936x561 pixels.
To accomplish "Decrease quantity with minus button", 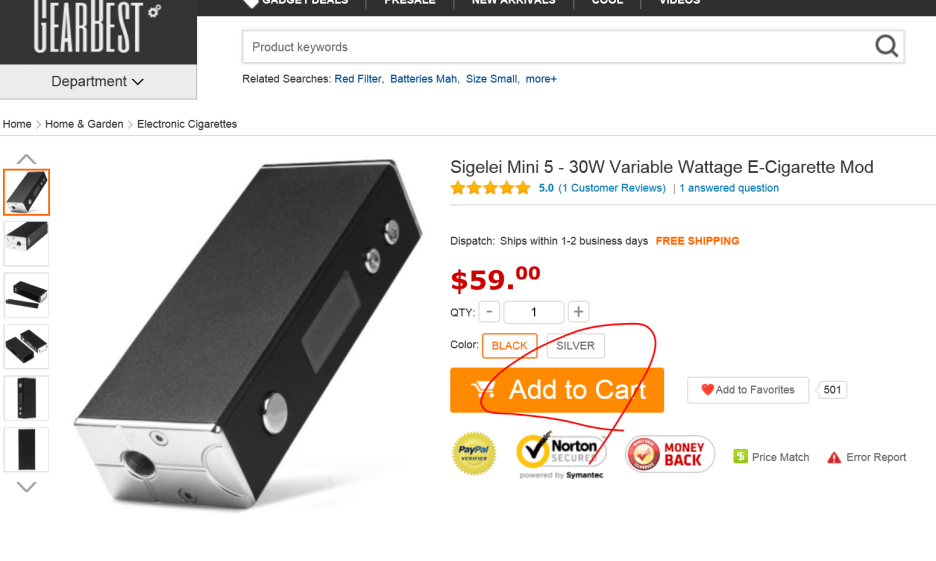I will 489,312.
